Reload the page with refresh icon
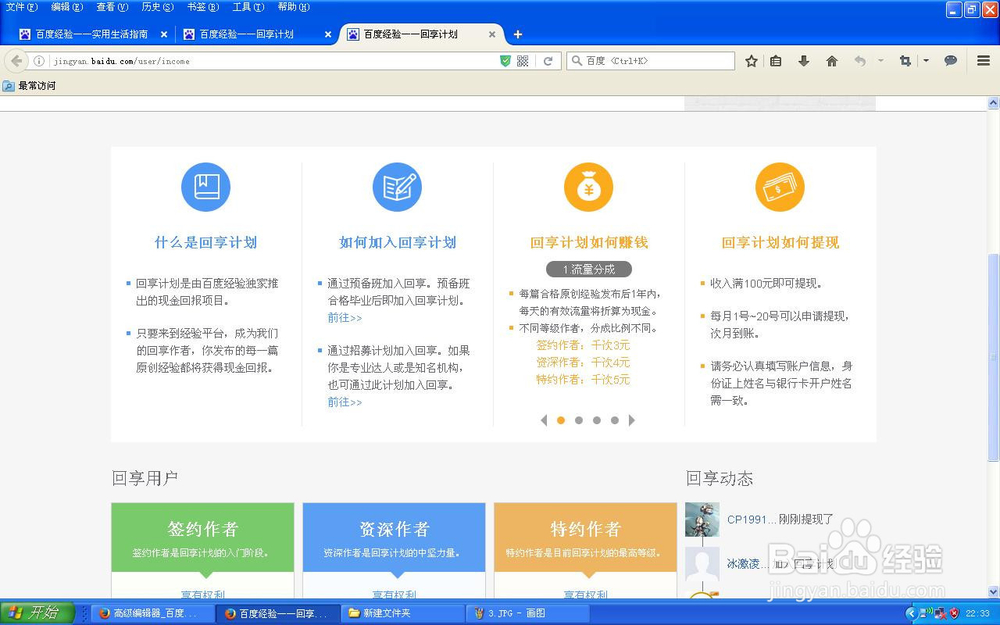This screenshot has width=1000, height=625. (548, 61)
